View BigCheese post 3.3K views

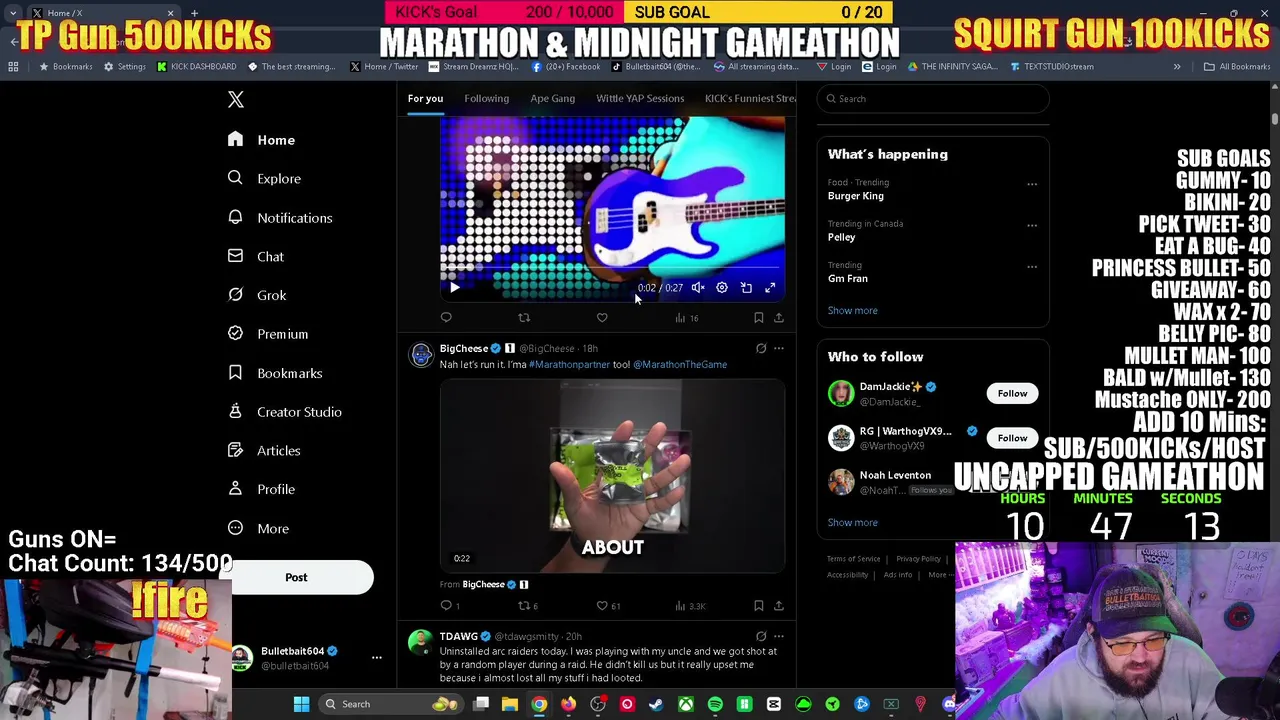coord(690,605)
